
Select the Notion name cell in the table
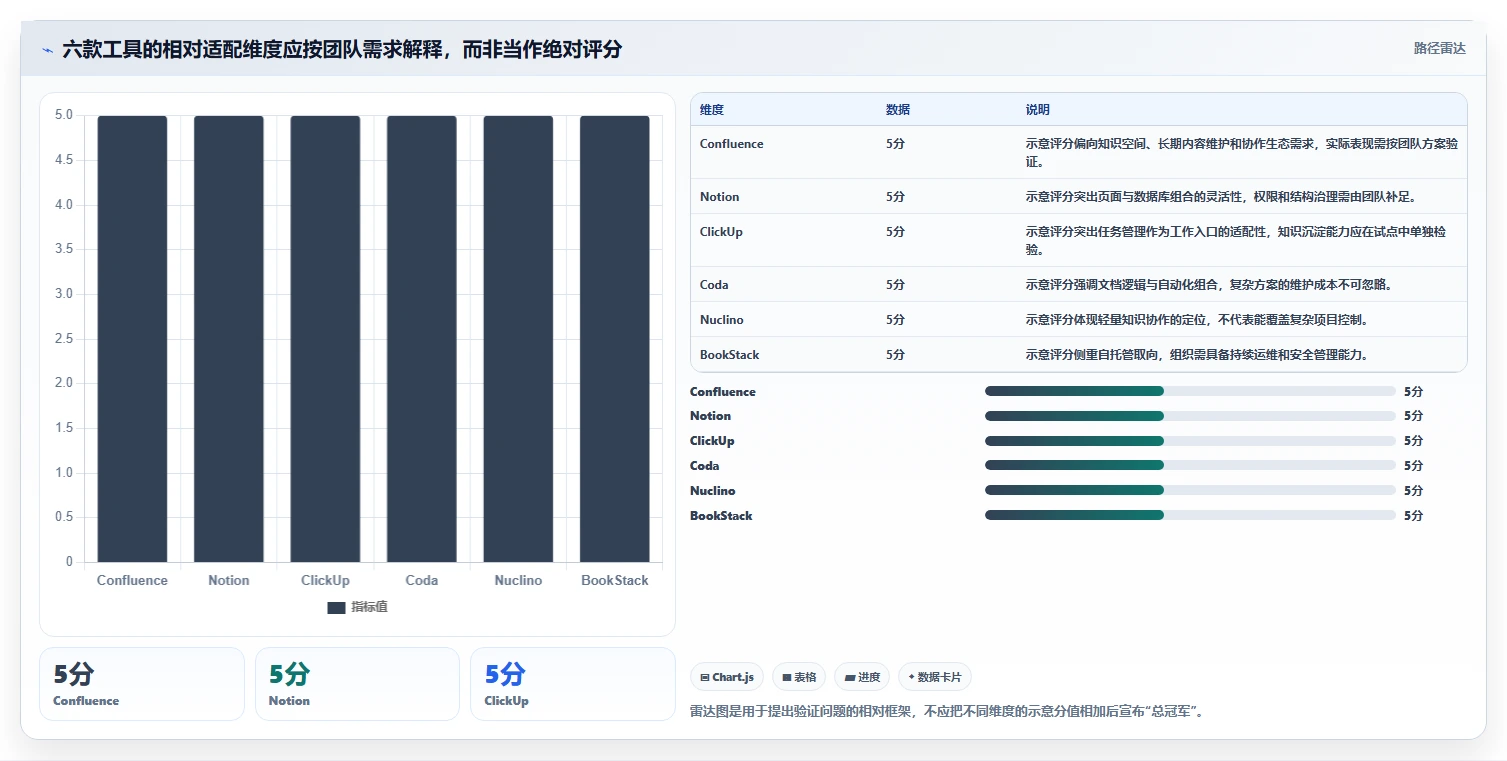coord(719,197)
